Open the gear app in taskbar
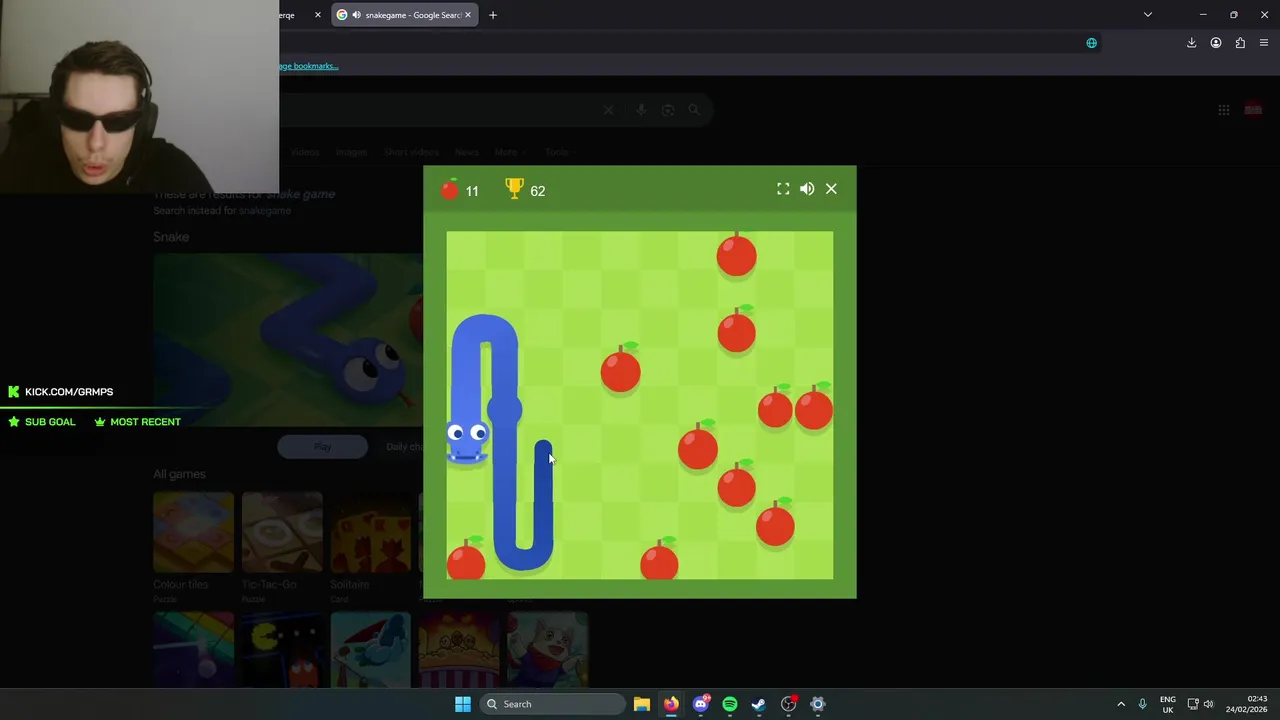The image size is (1280, 720). click(x=817, y=704)
